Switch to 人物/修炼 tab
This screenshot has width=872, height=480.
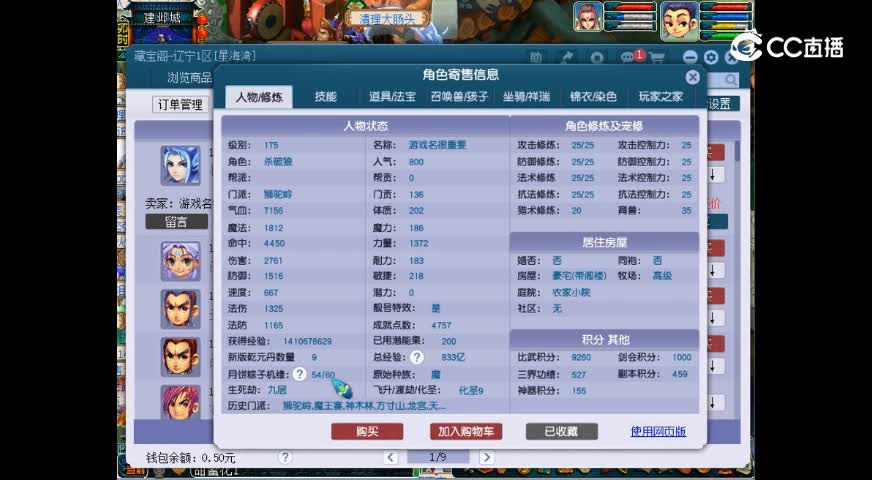click(259, 97)
